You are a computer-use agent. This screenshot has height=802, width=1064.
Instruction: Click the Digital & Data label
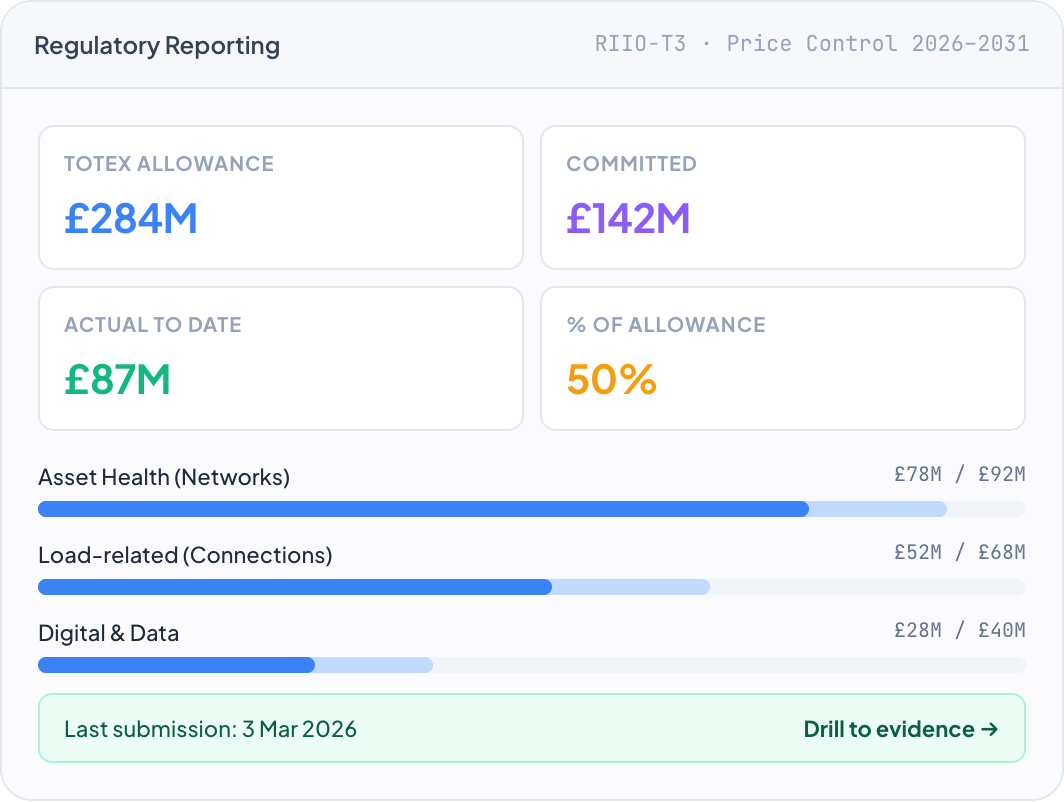109,633
